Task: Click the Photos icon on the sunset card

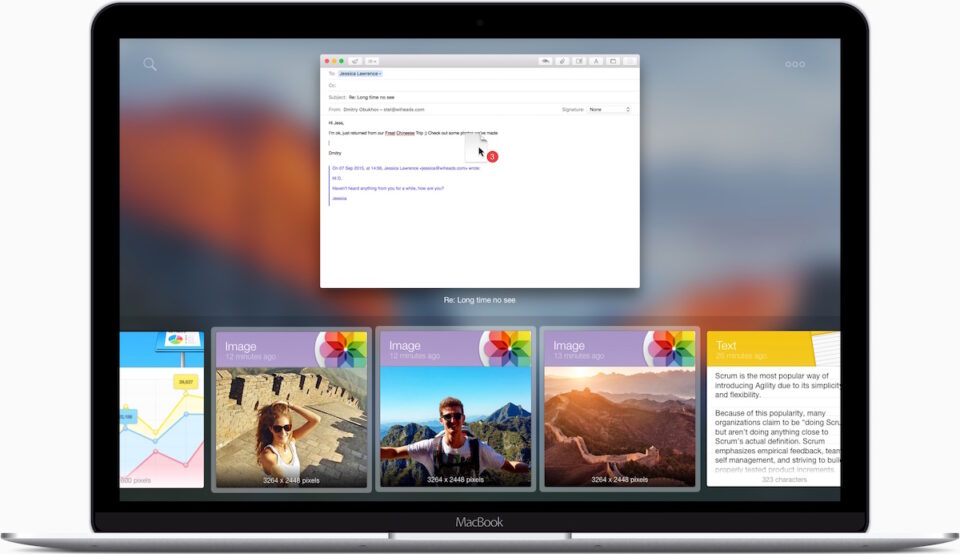Action: [x=671, y=350]
